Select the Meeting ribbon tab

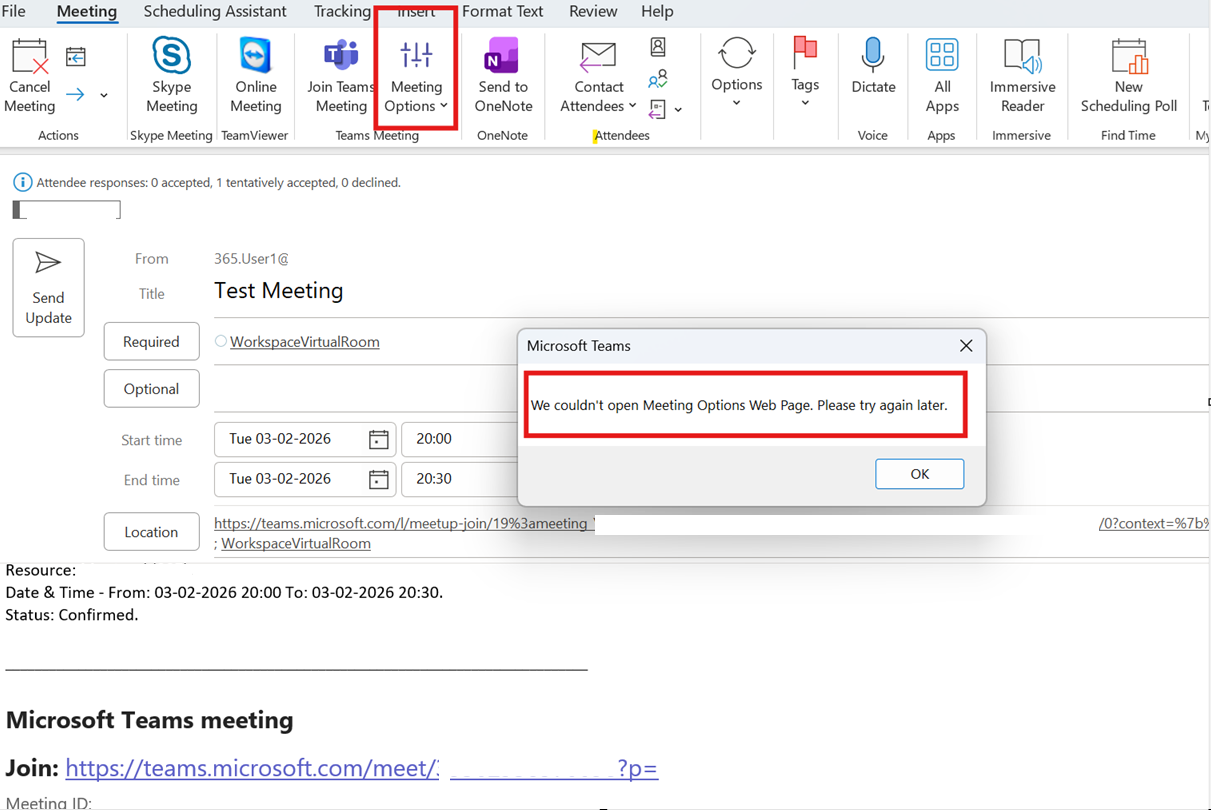(87, 12)
